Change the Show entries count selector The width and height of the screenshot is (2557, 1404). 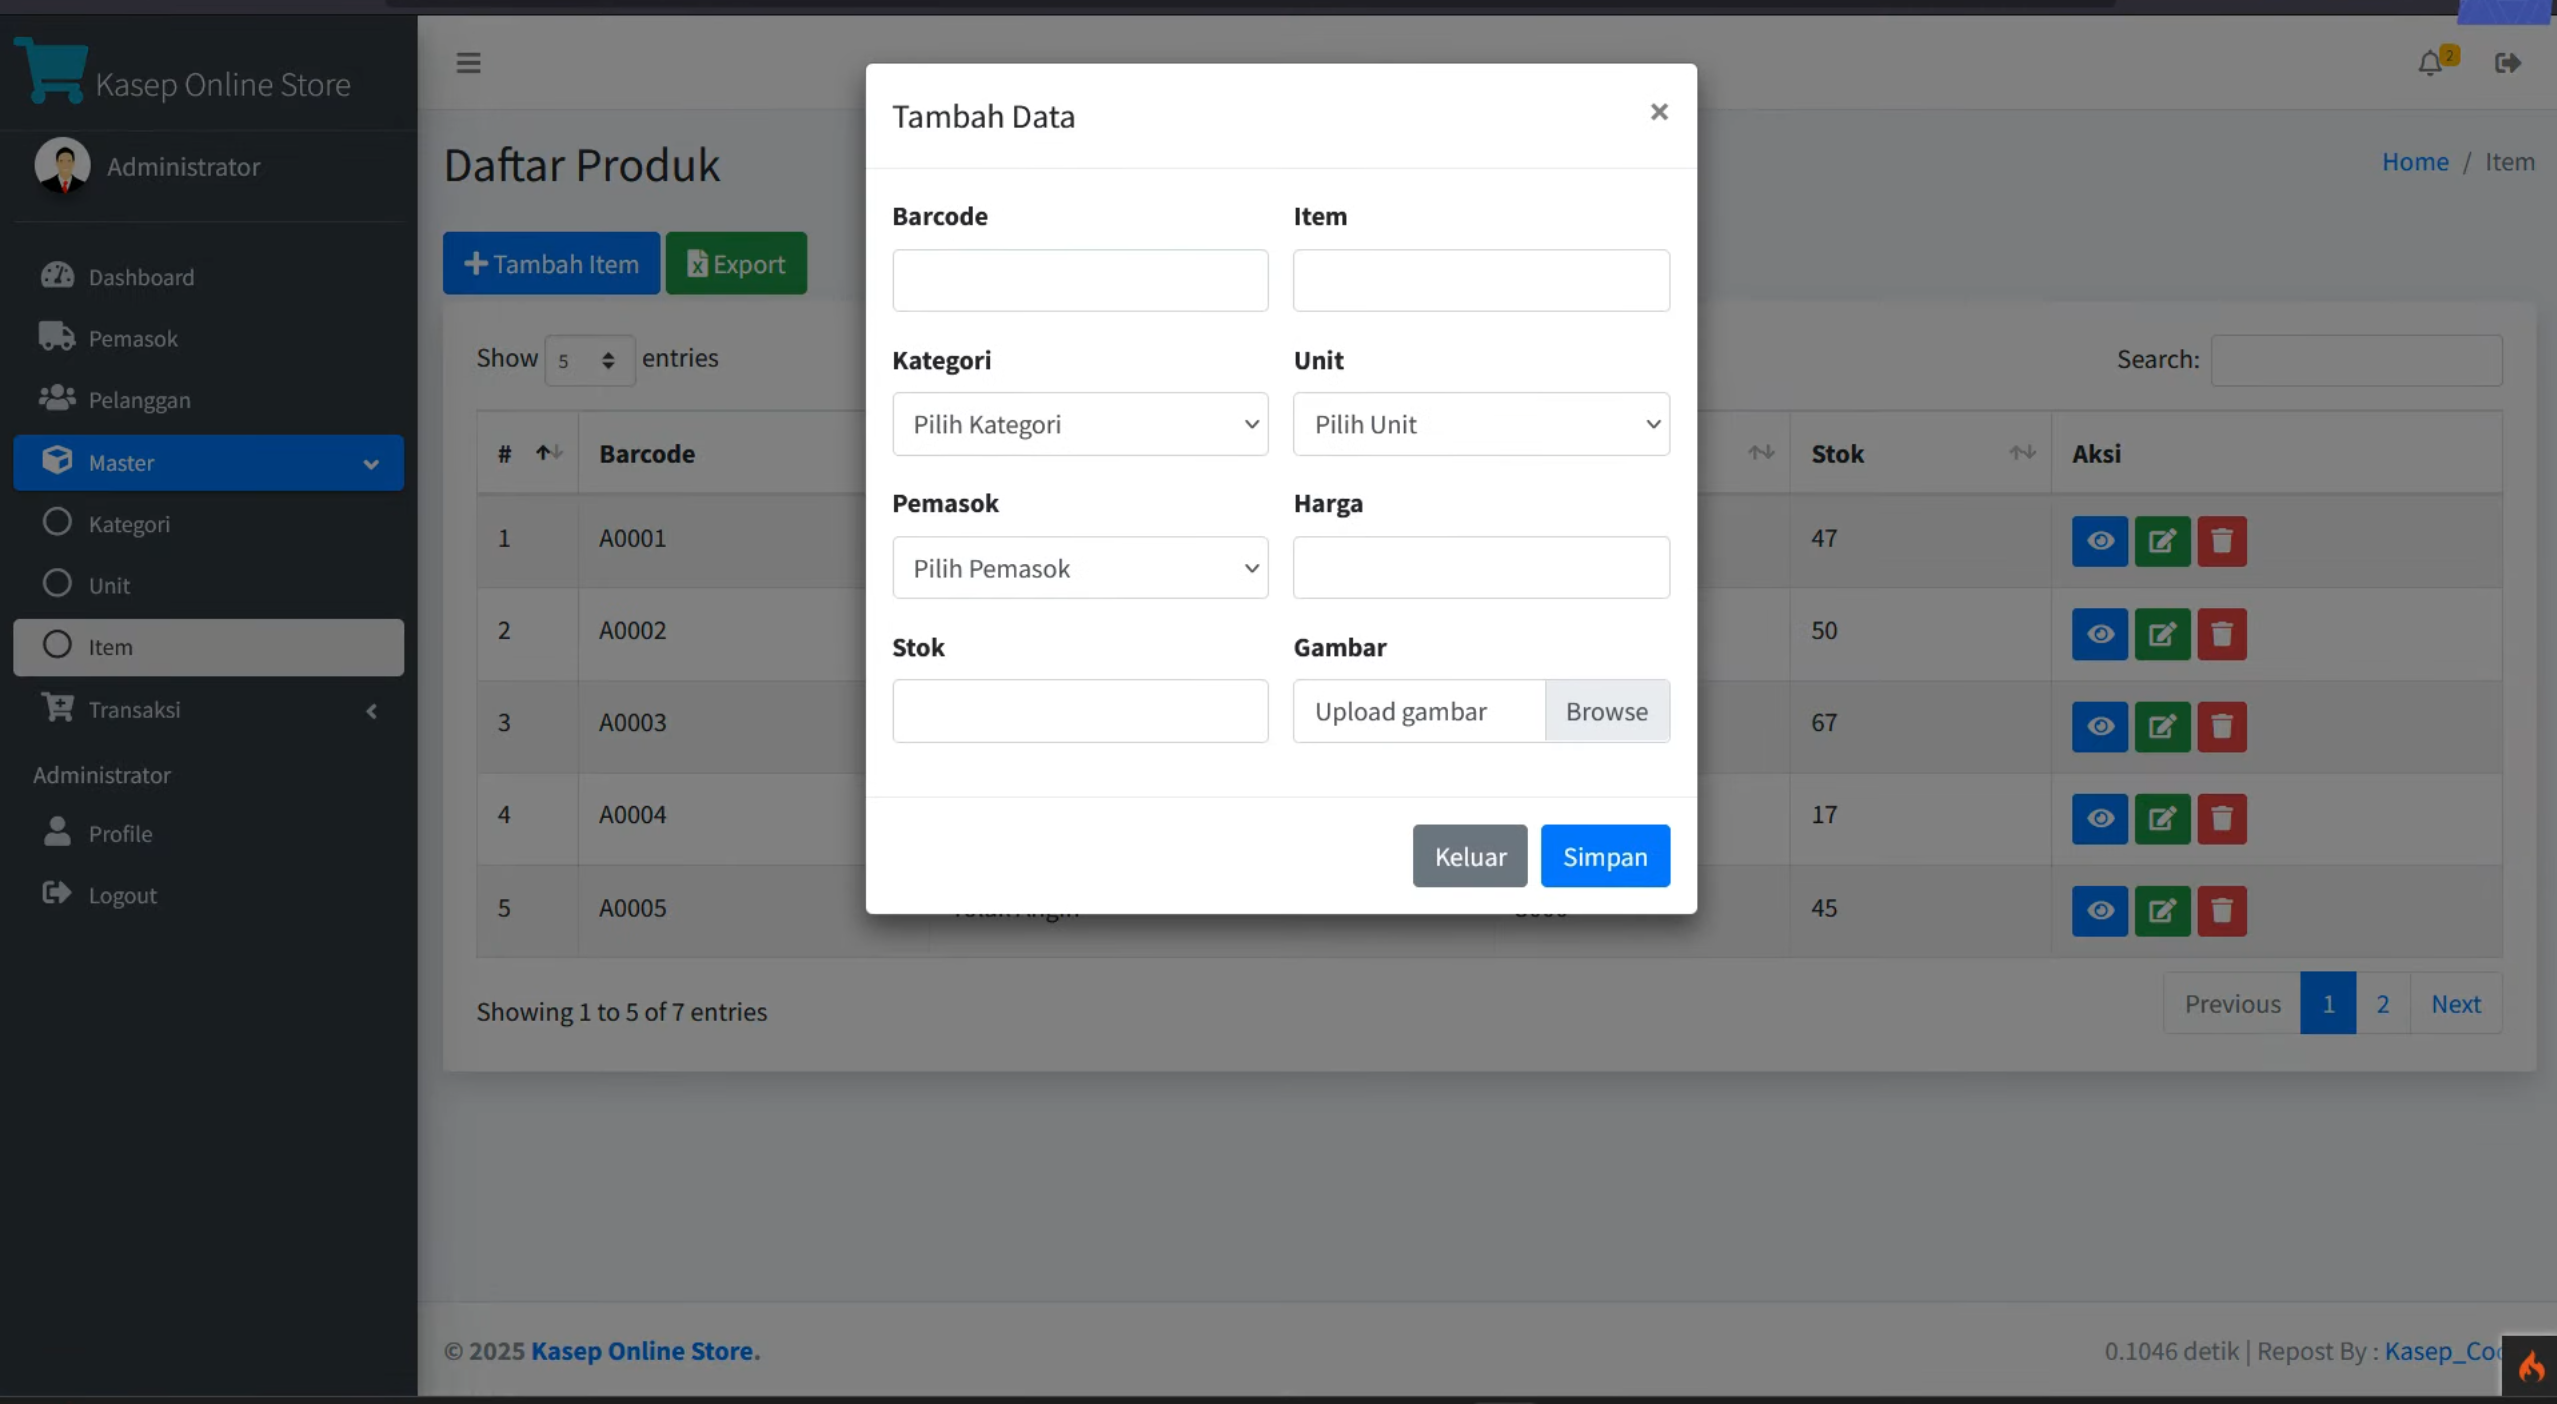tap(589, 360)
